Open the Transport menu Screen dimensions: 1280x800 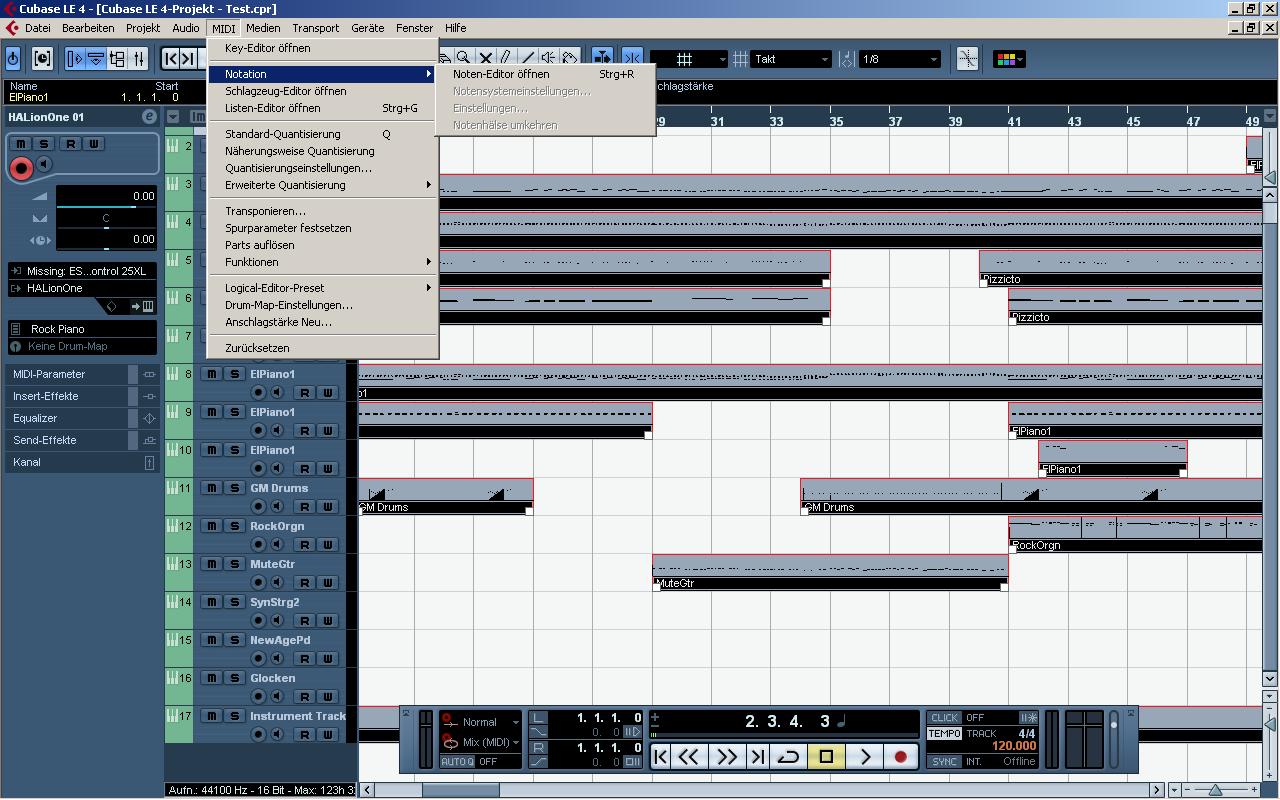point(315,28)
